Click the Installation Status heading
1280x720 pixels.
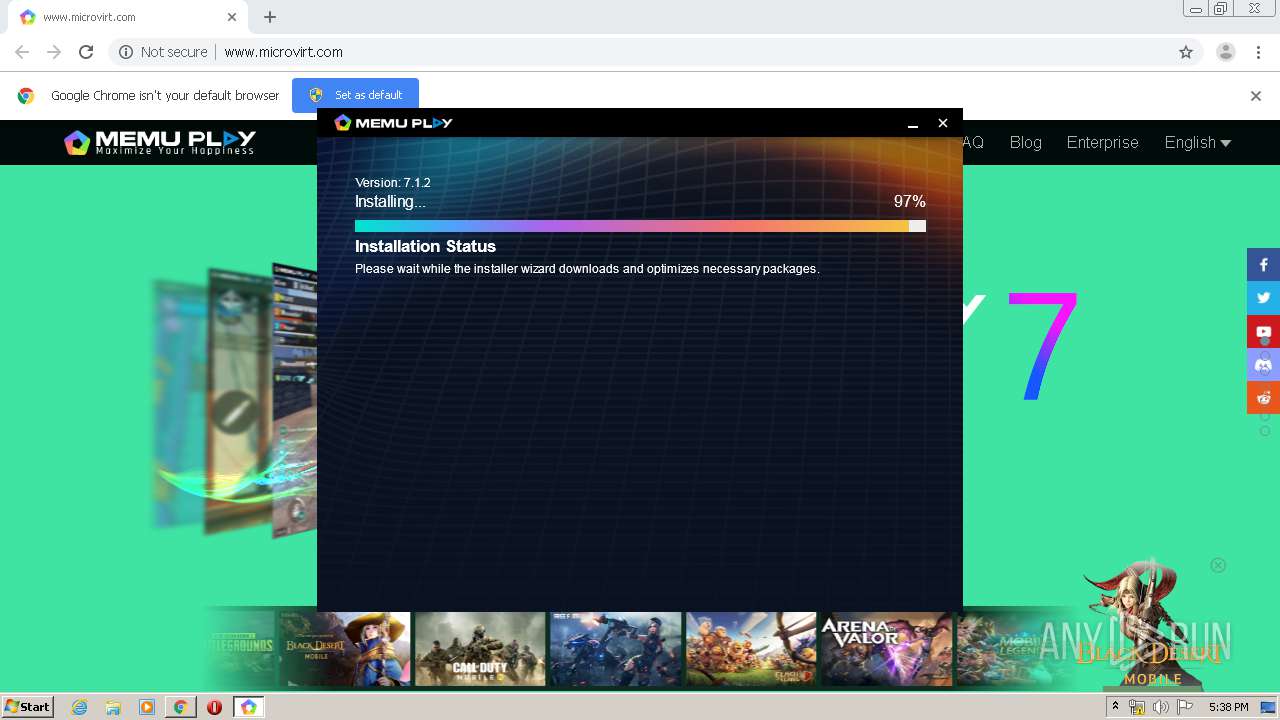[425, 246]
